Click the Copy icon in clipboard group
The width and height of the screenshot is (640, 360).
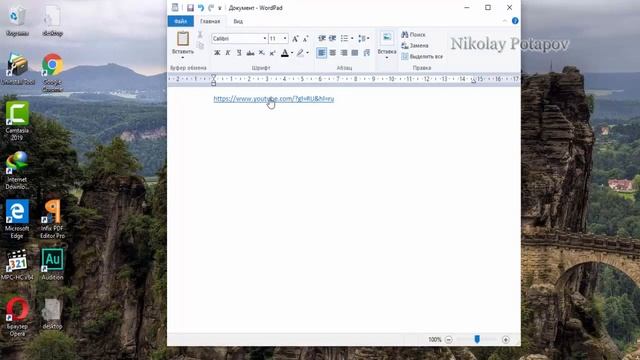200,45
